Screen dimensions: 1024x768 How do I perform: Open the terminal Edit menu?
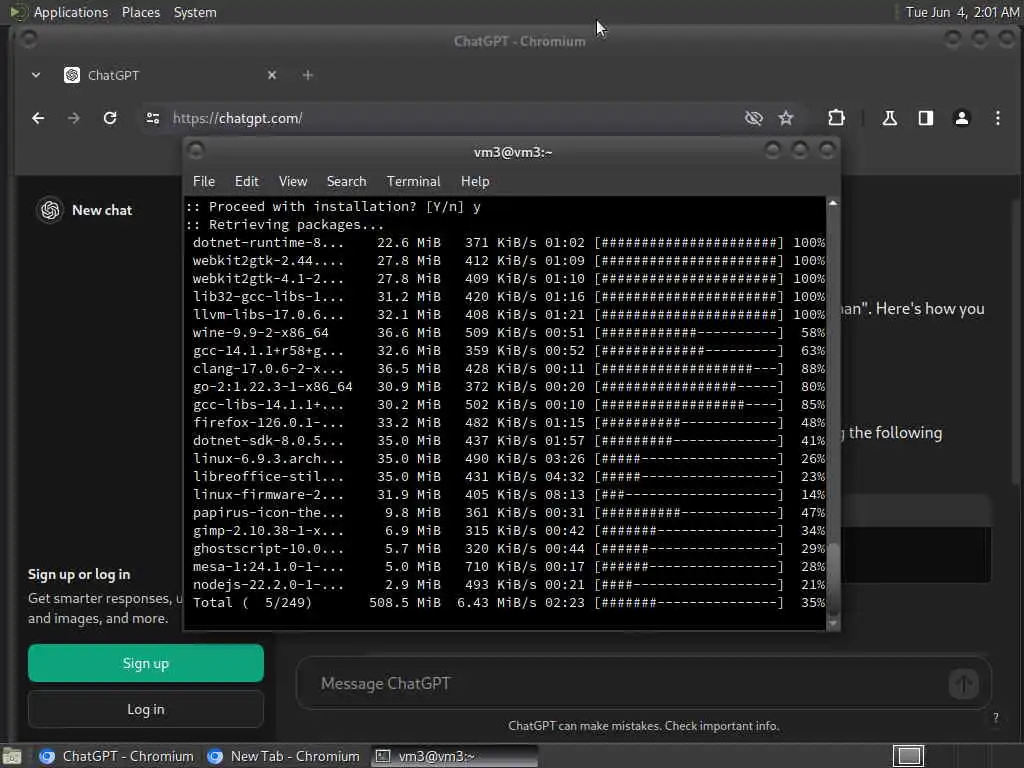click(x=246, y=182)
